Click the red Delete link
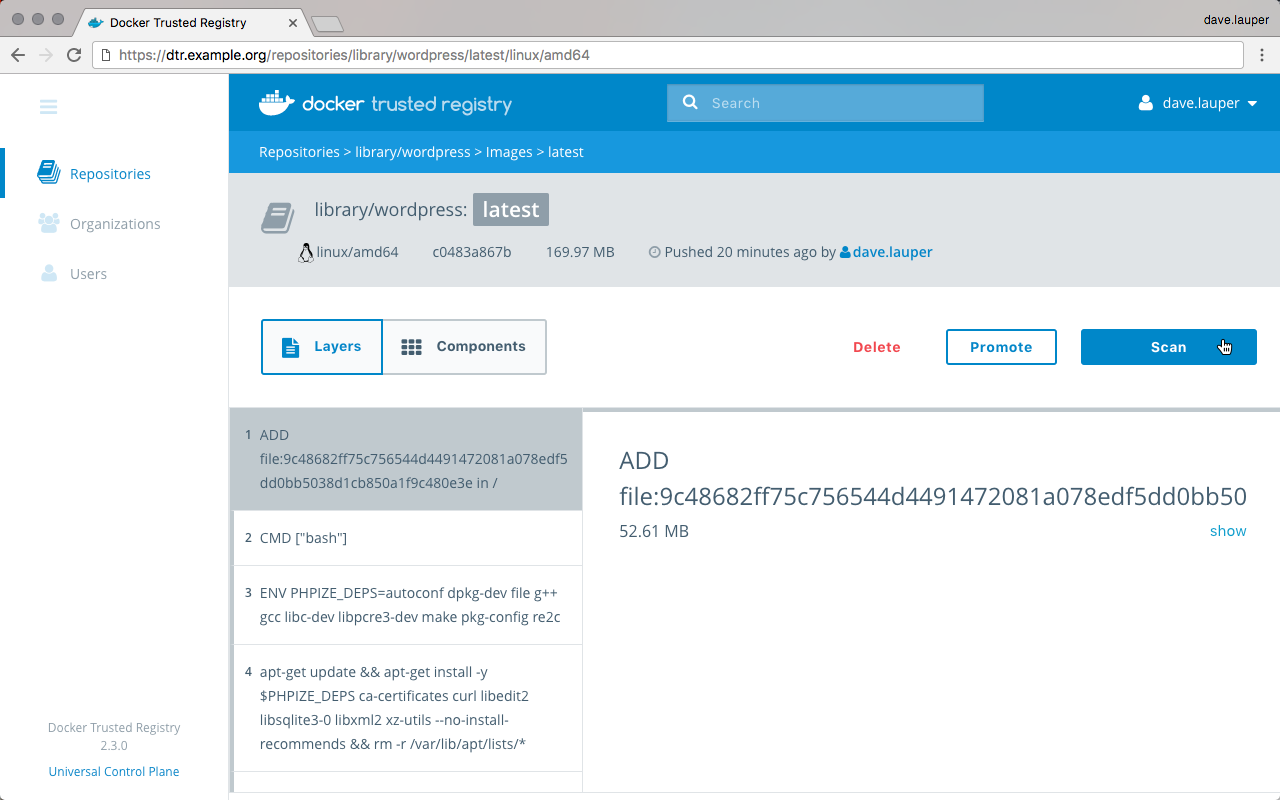The width and height of the screenshot is (1280, 800). click(876, 347)
